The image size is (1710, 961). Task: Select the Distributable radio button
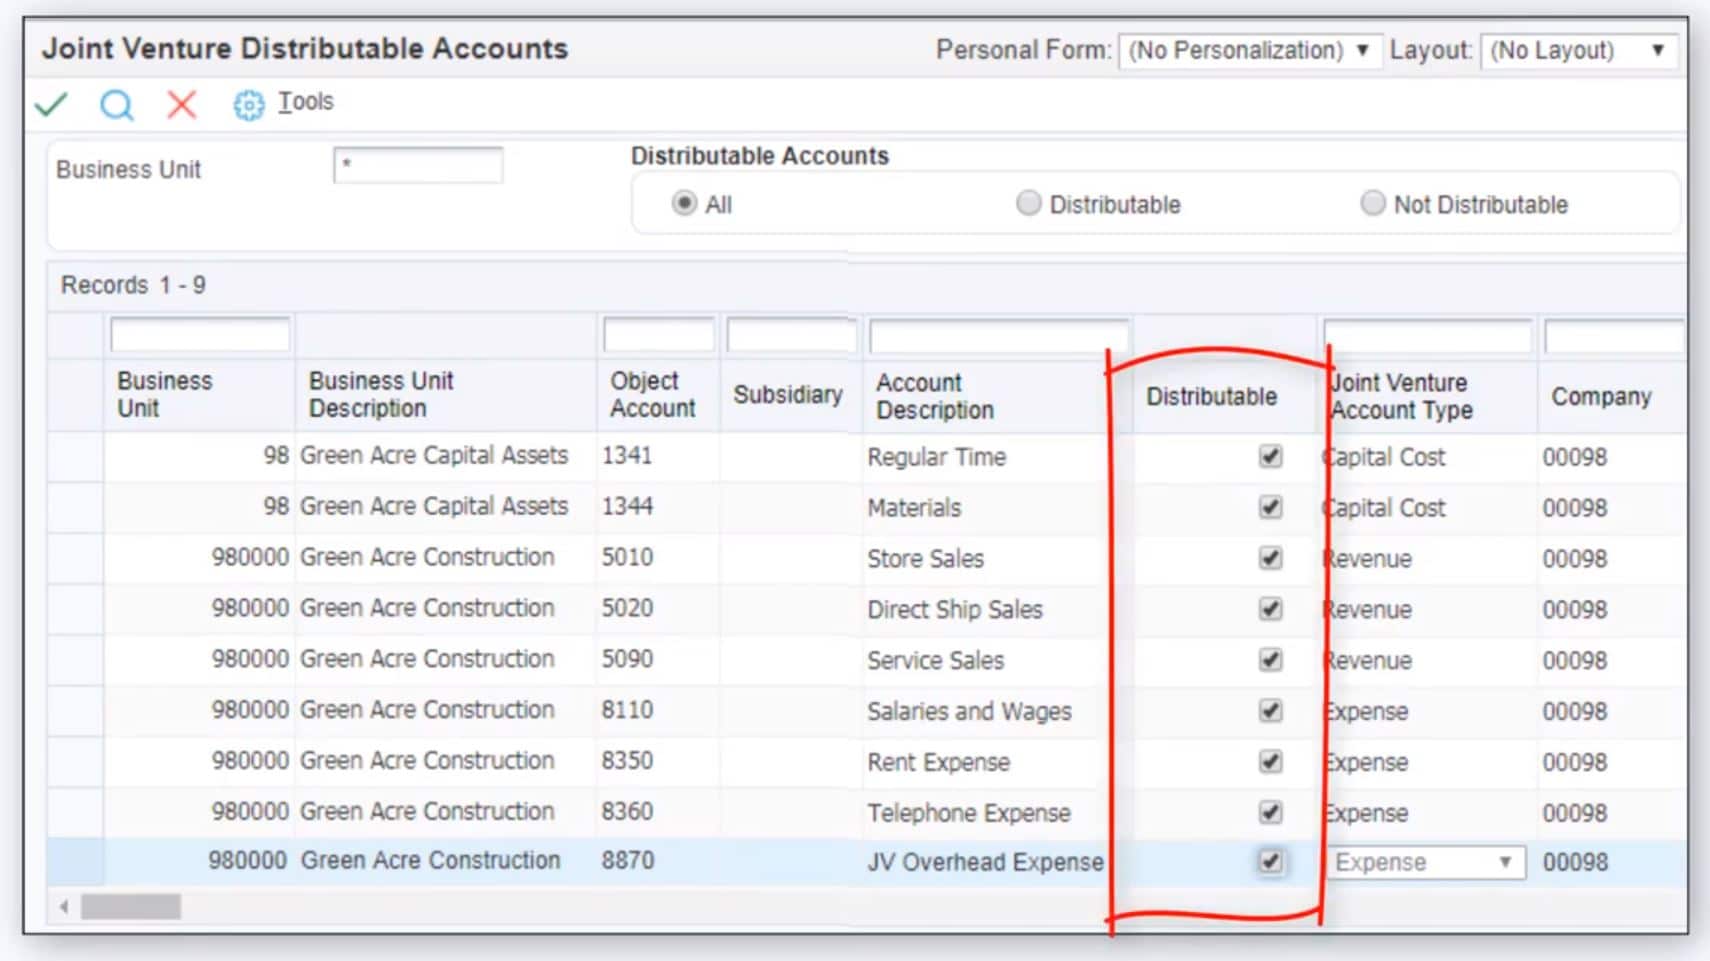point(1028,203)
